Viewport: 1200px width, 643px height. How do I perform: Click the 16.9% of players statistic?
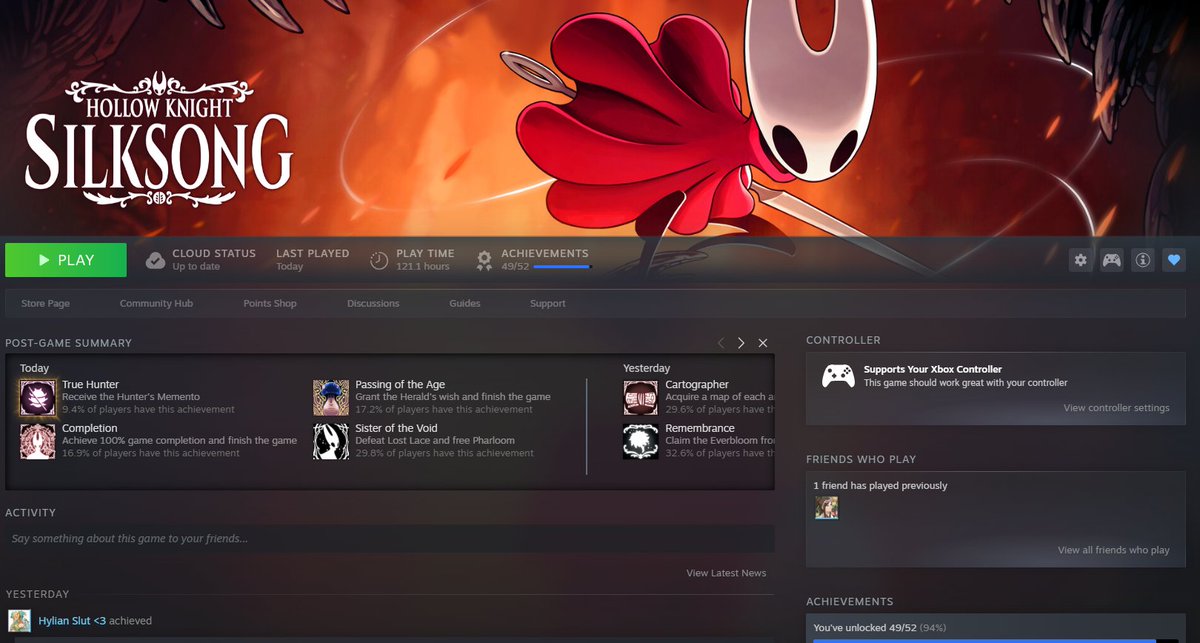[151, 453]
